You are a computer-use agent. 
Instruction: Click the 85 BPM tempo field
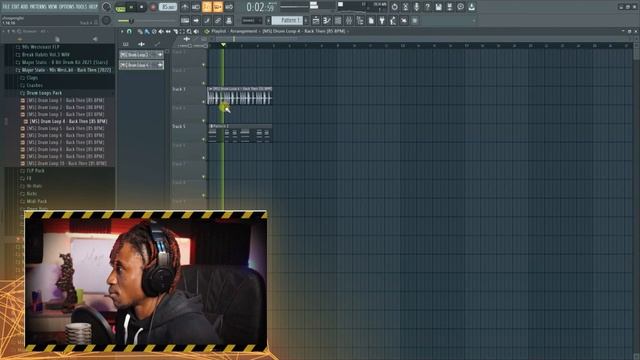[x=168, y=7]
